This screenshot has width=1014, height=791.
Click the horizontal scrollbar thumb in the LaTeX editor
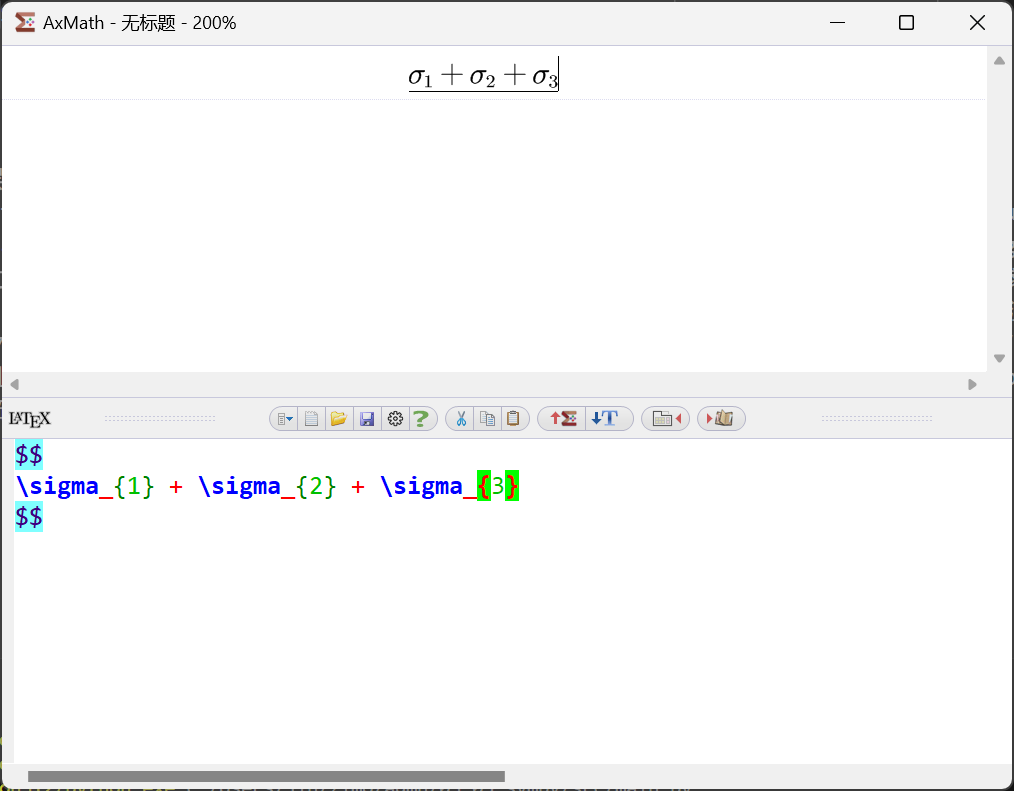[266, 777]
